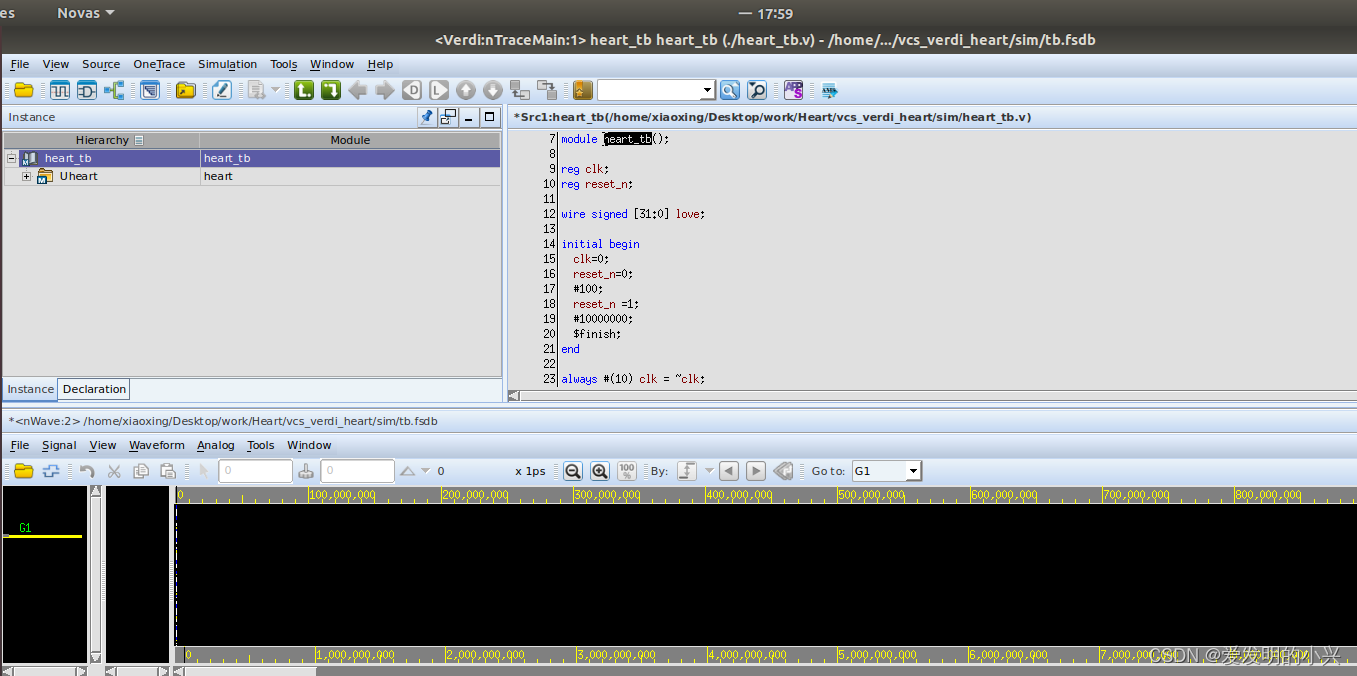The height and width of the screenshot is (676, 1357).
Task: Click the round up-arrow icon
Action: [x=466, y=91]
